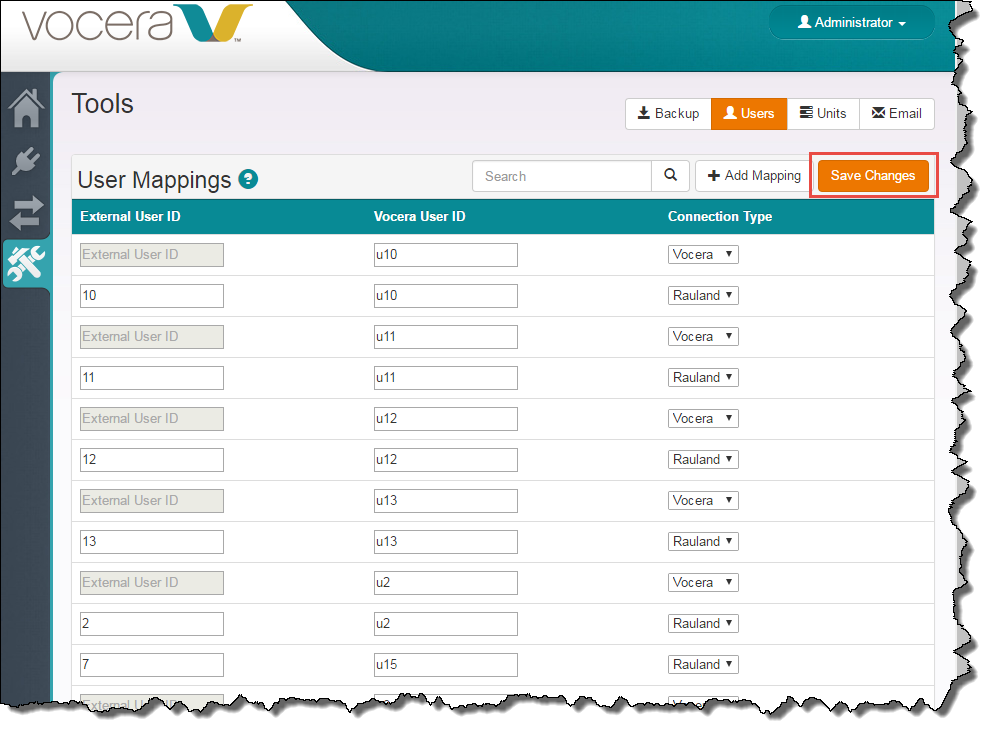Click External User ID field containing 13
The height and width of the screenshot is (737, 995).
coord(152,541)
